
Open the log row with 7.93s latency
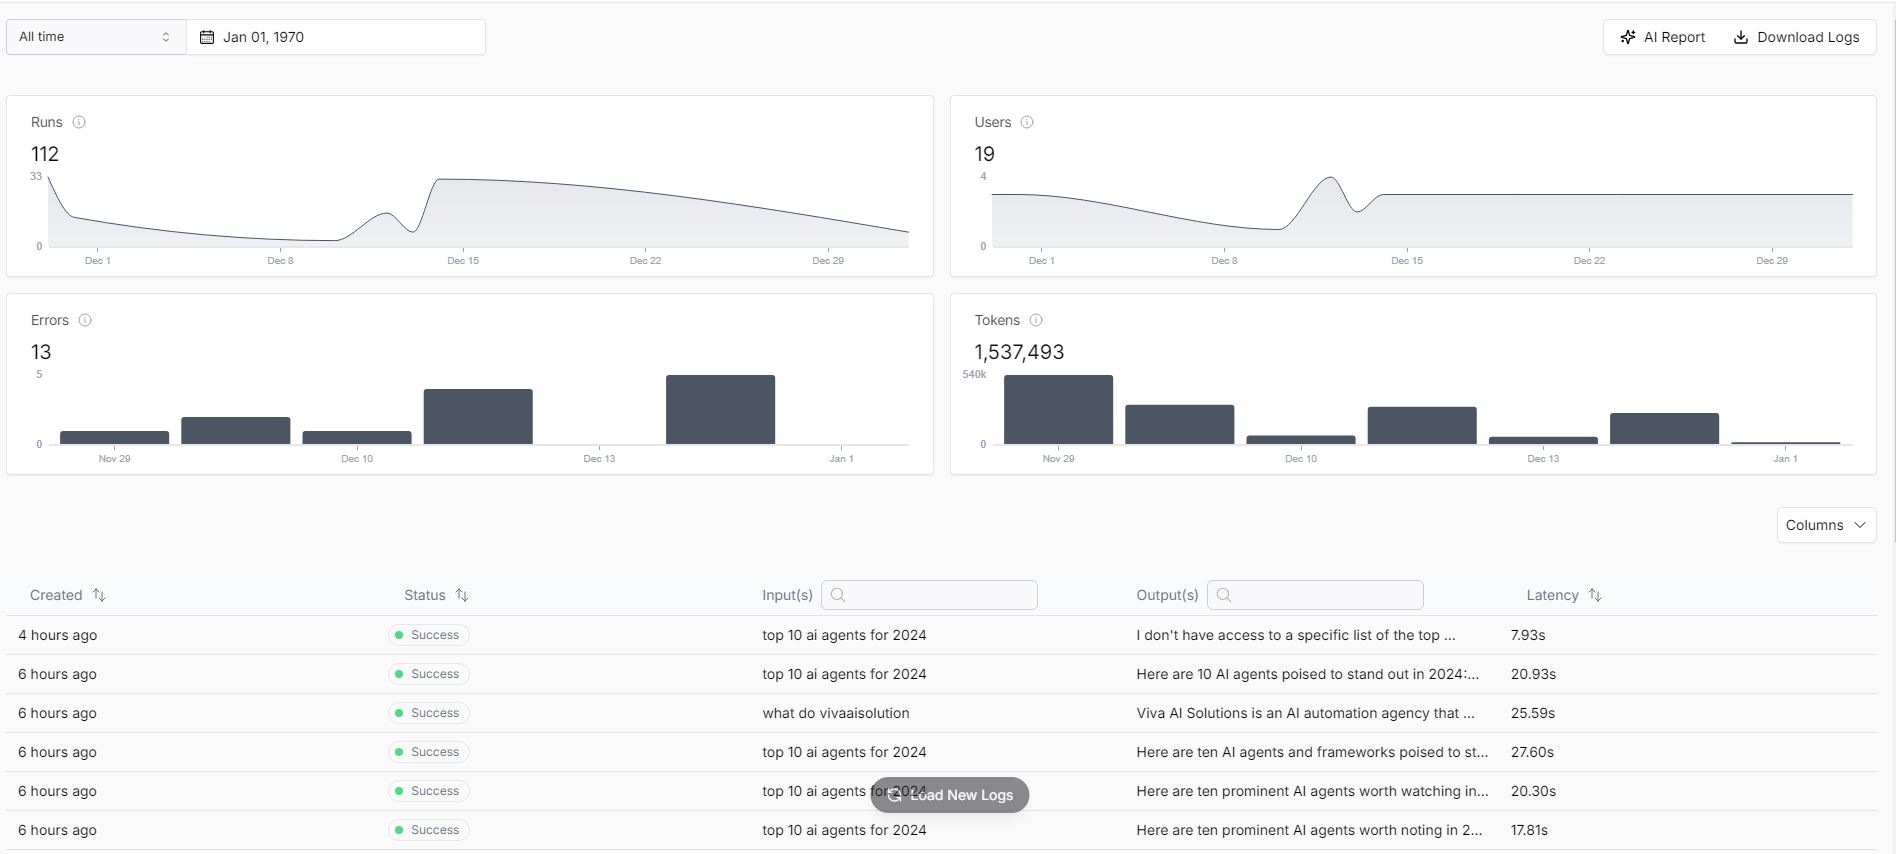pos(940,635)
